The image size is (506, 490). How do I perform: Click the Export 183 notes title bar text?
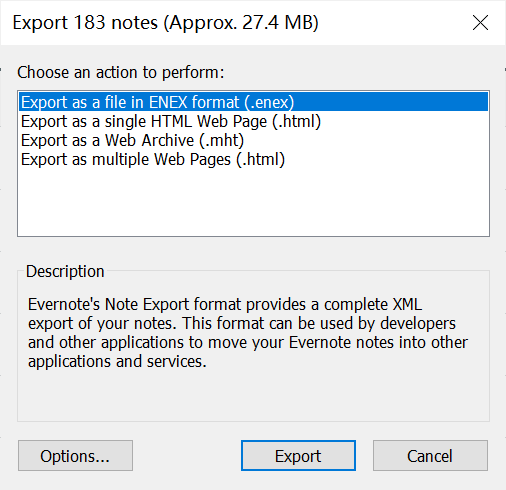[x=165, y=23]
